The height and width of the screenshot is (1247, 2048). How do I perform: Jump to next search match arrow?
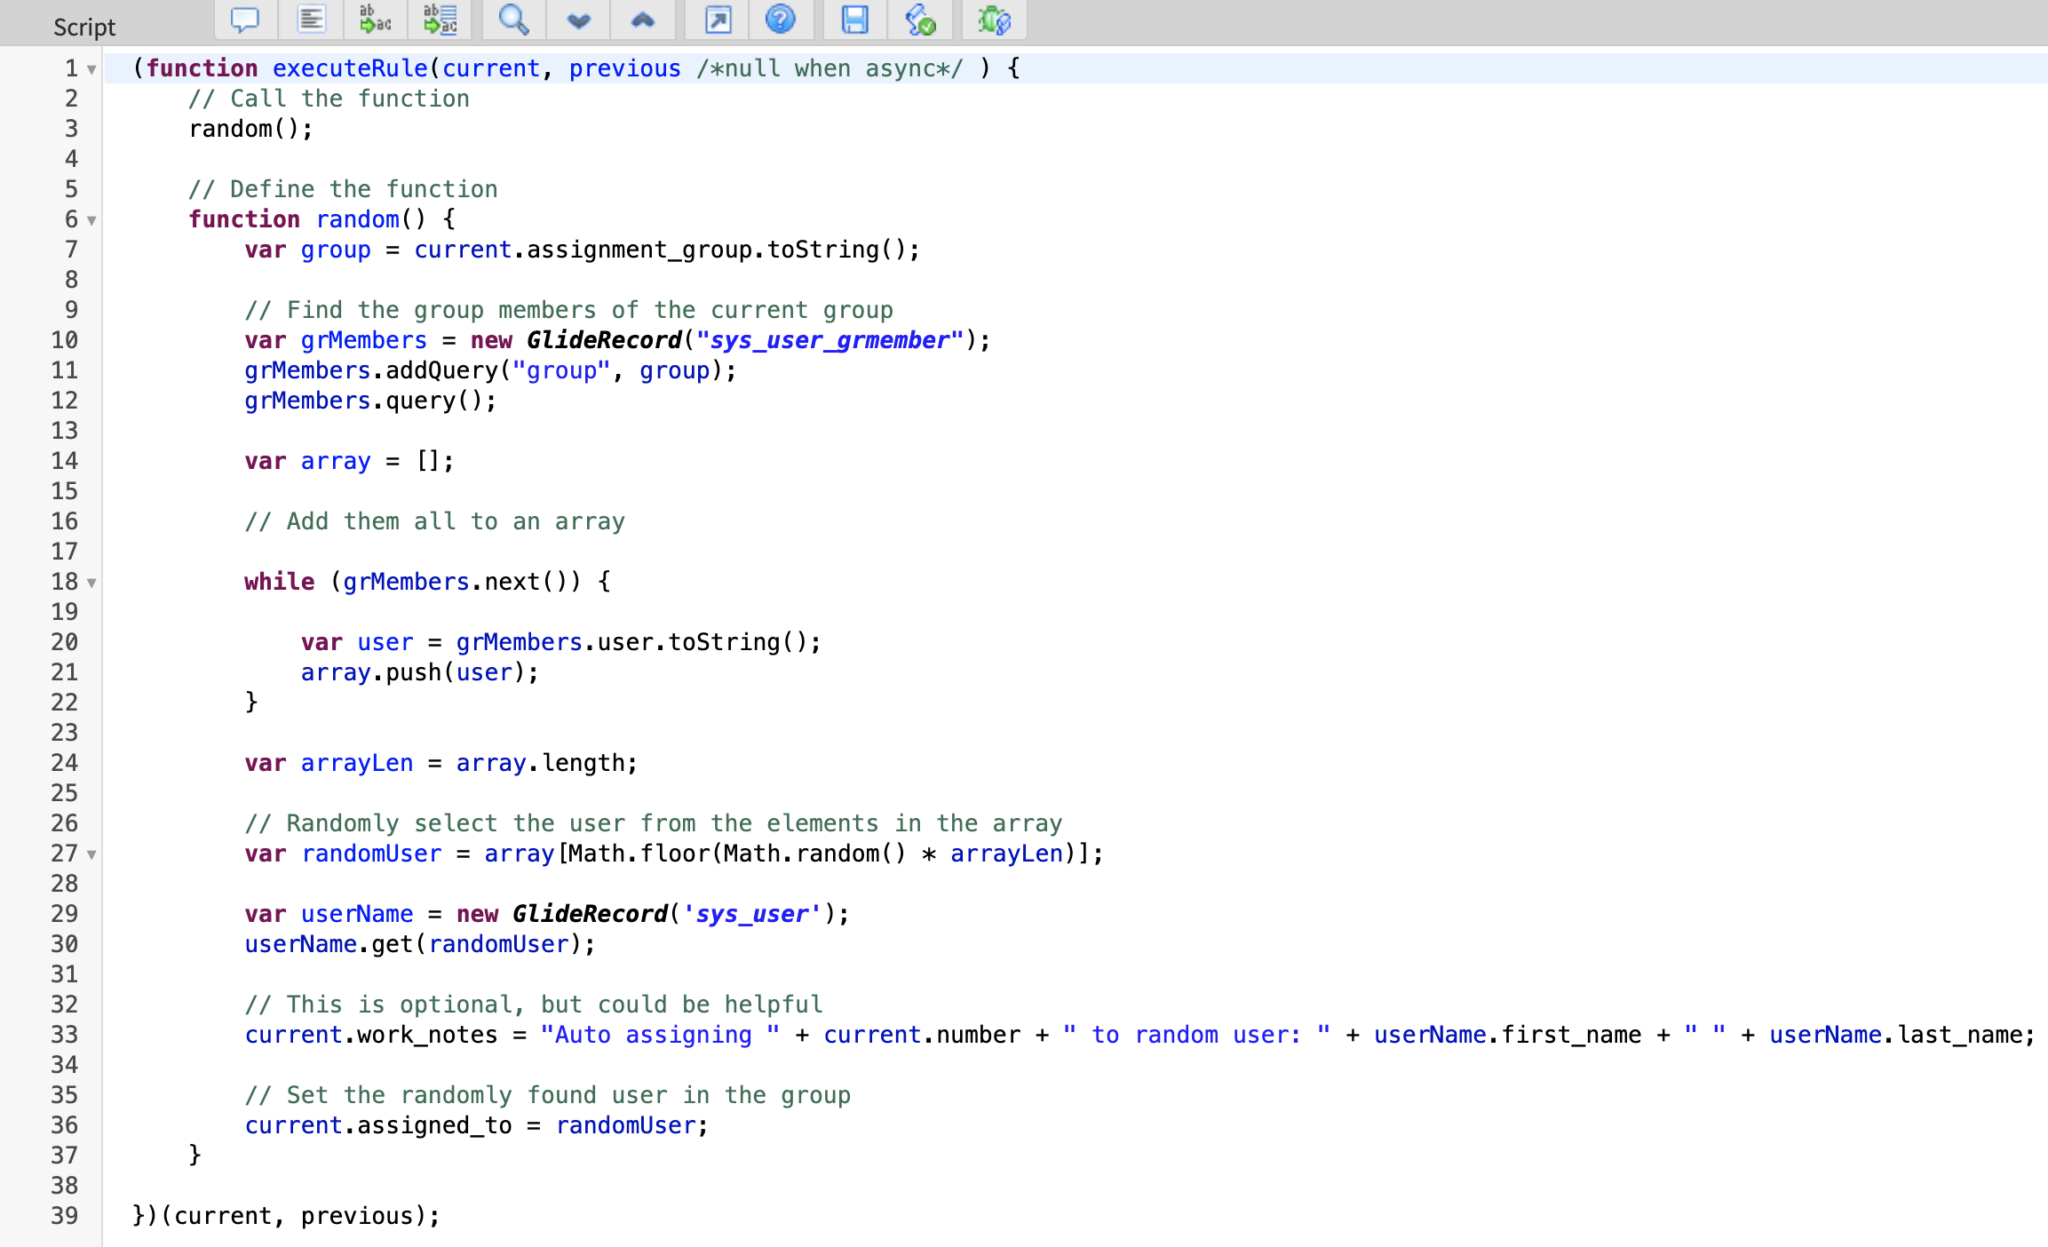(x=578, y=20)
